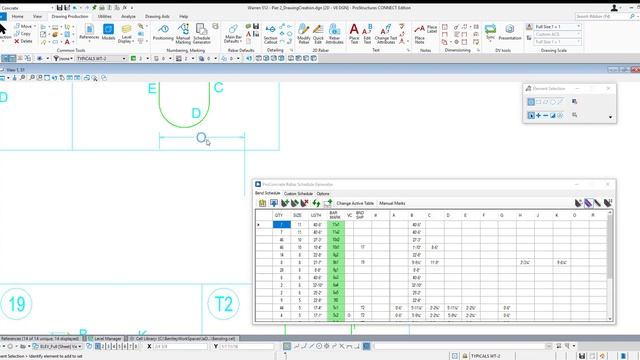The width and height of the screenshot is (640, 360).
Task: Click the BAR MARK column header
Action: click(335, 215)
